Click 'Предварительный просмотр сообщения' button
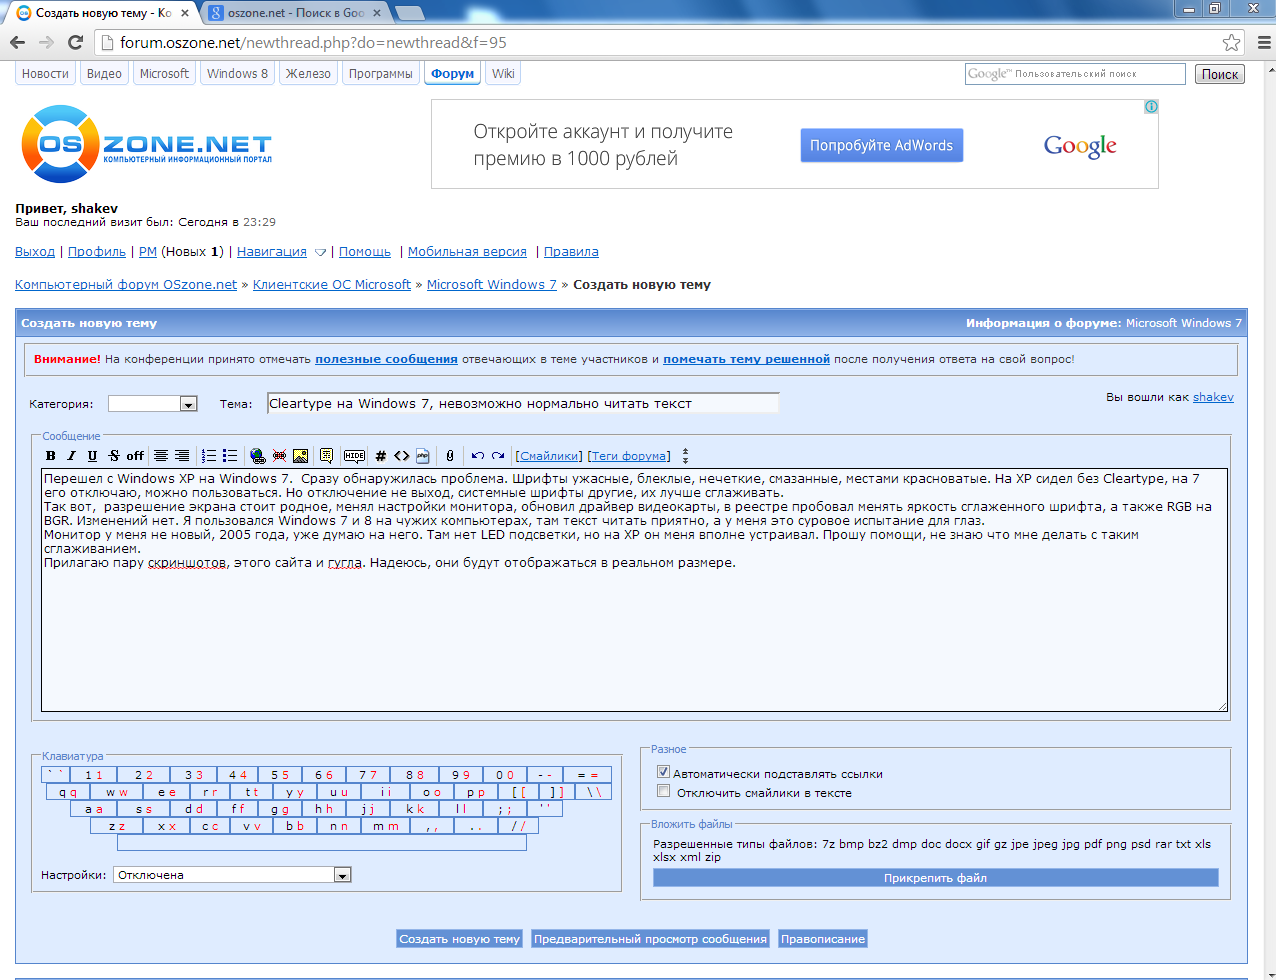Screen dimensions: 1276x980 click(650, 939)
